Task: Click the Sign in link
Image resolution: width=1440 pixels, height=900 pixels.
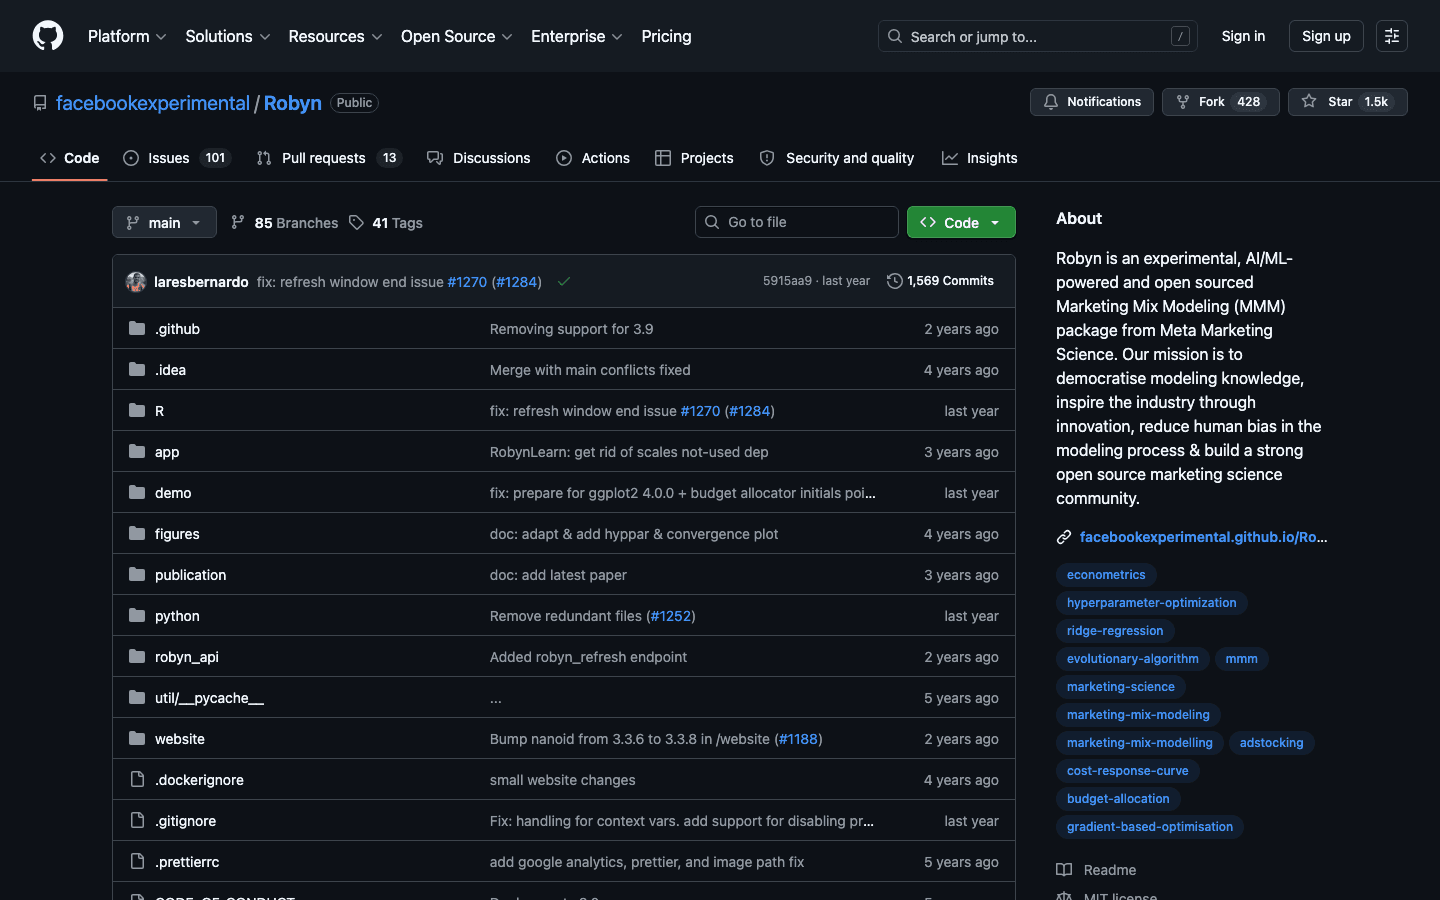Action: pos(1243,36)
